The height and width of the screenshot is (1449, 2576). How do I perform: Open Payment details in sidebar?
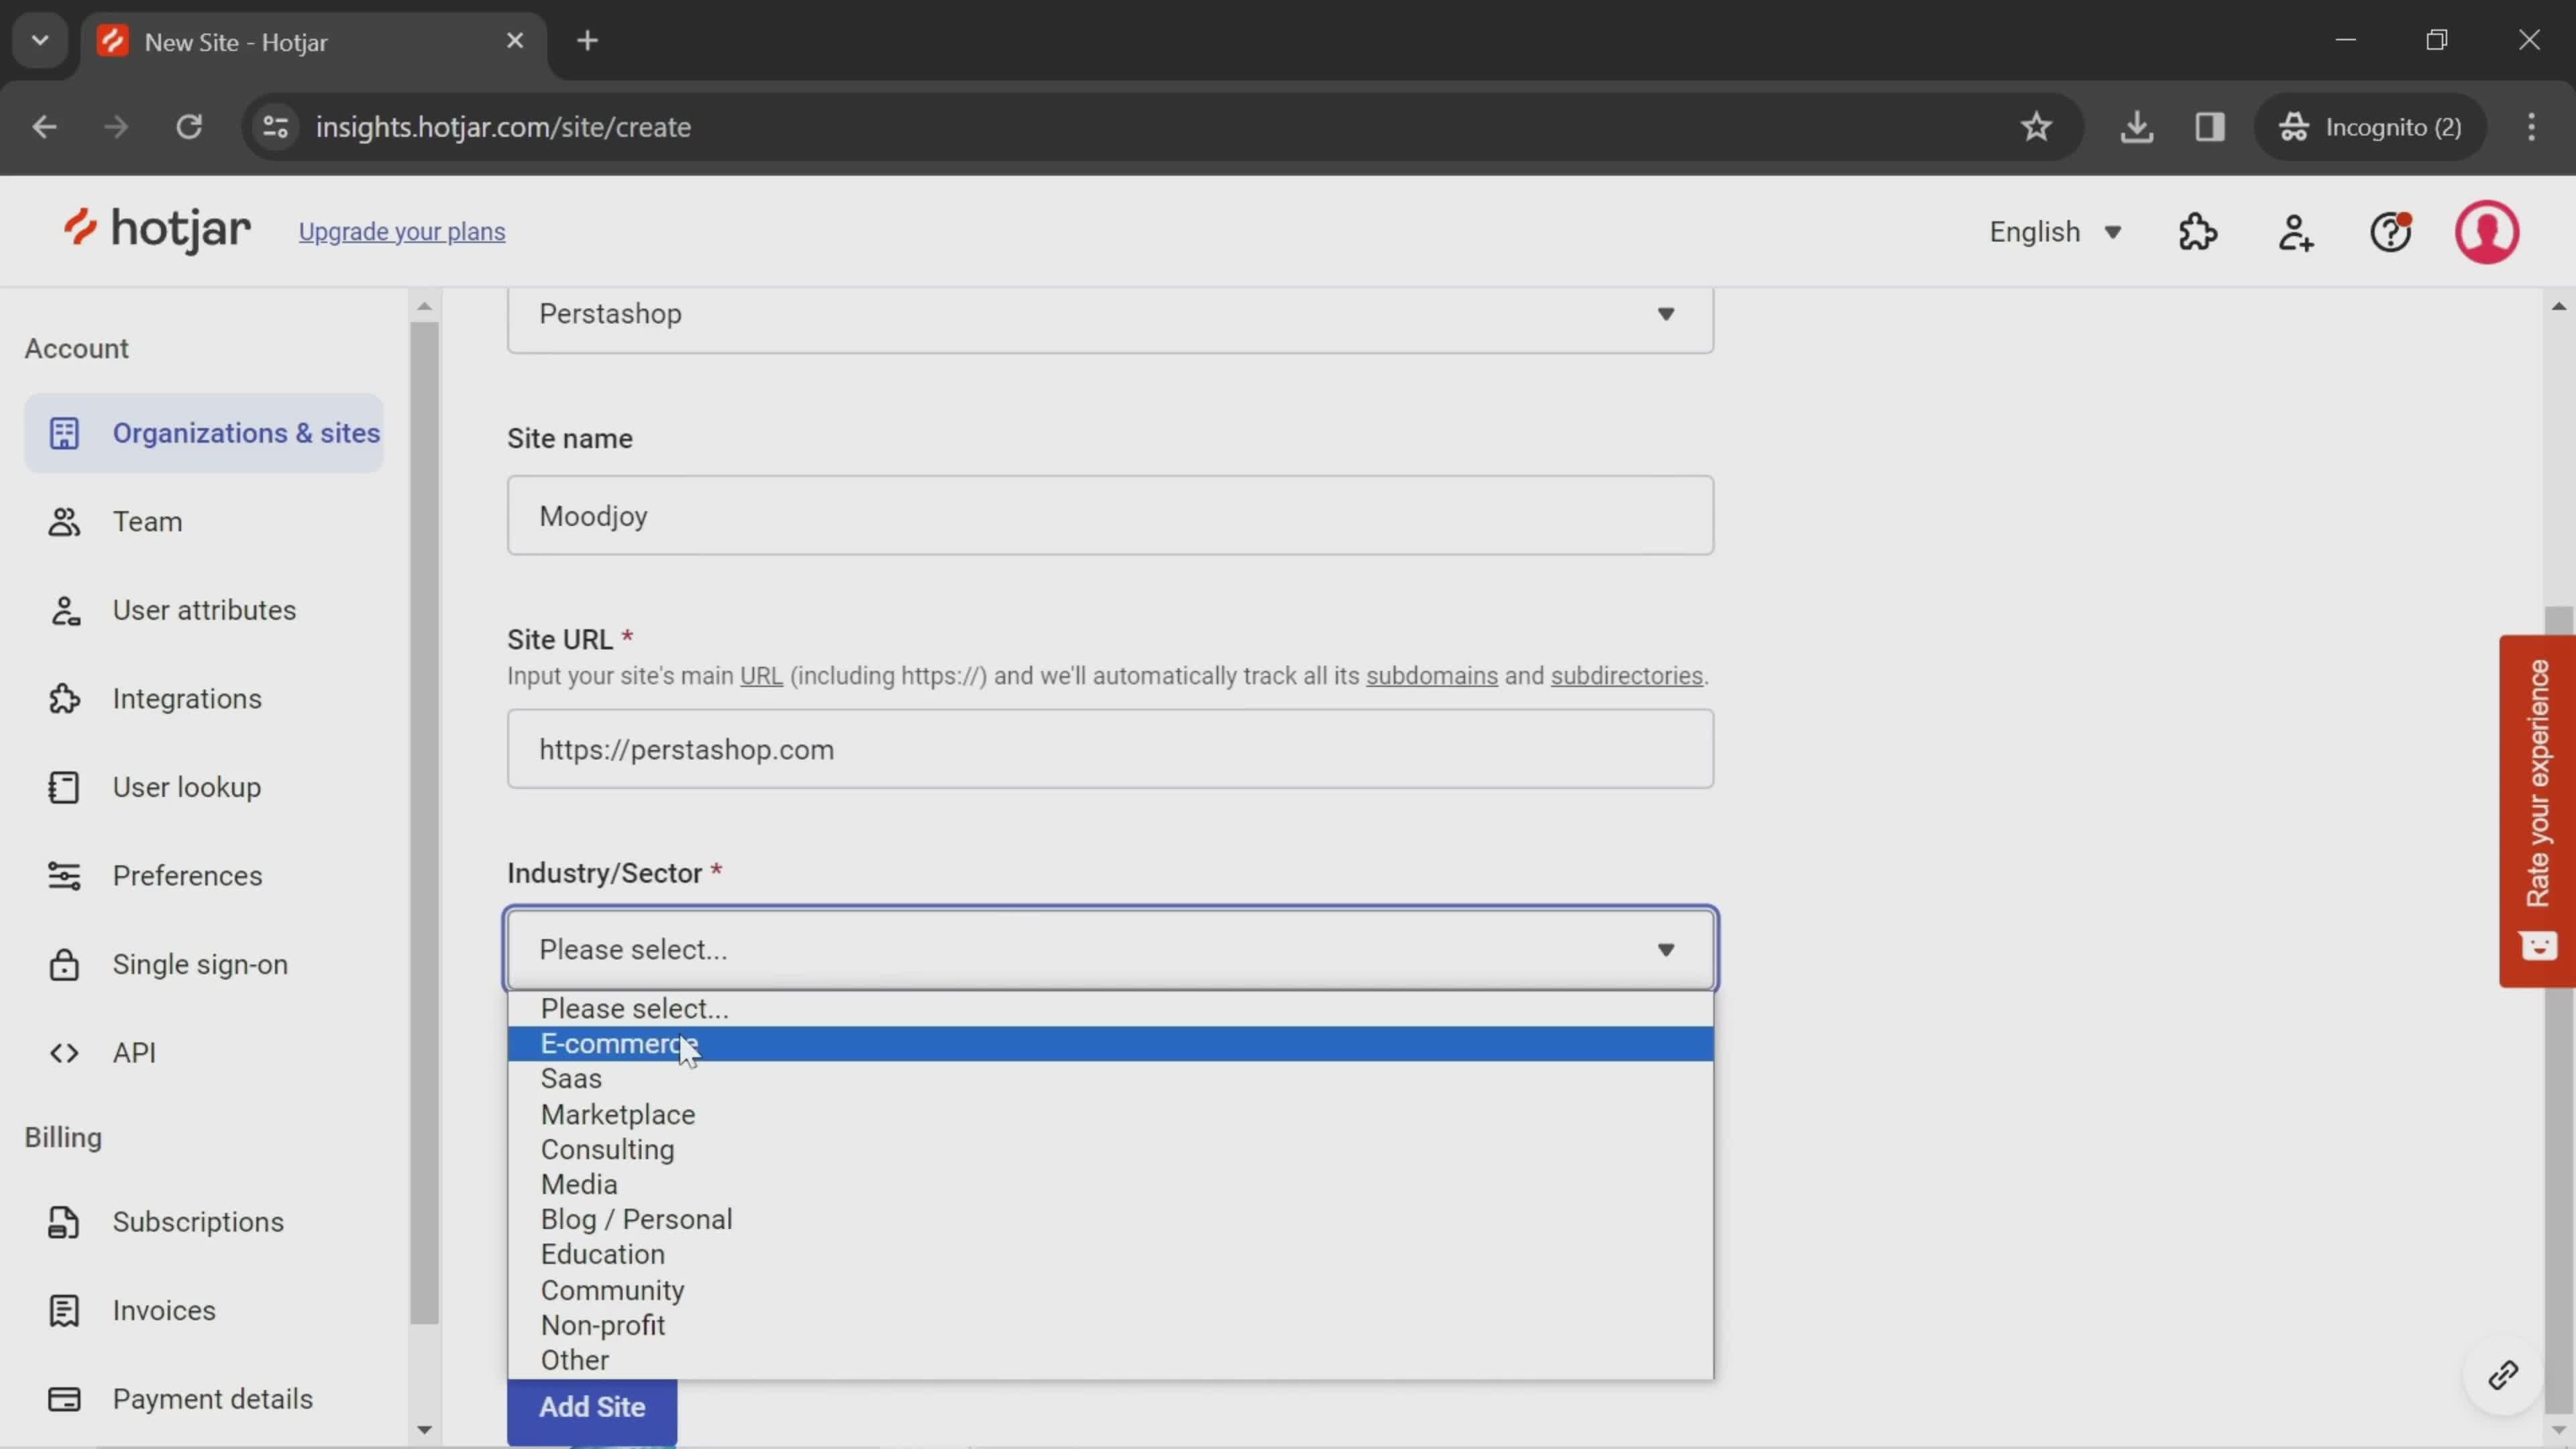click(x=204, y=1399)
